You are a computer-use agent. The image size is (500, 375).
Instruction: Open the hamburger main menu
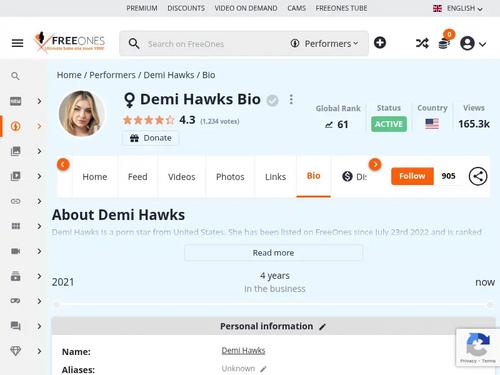tap(17, 43)
